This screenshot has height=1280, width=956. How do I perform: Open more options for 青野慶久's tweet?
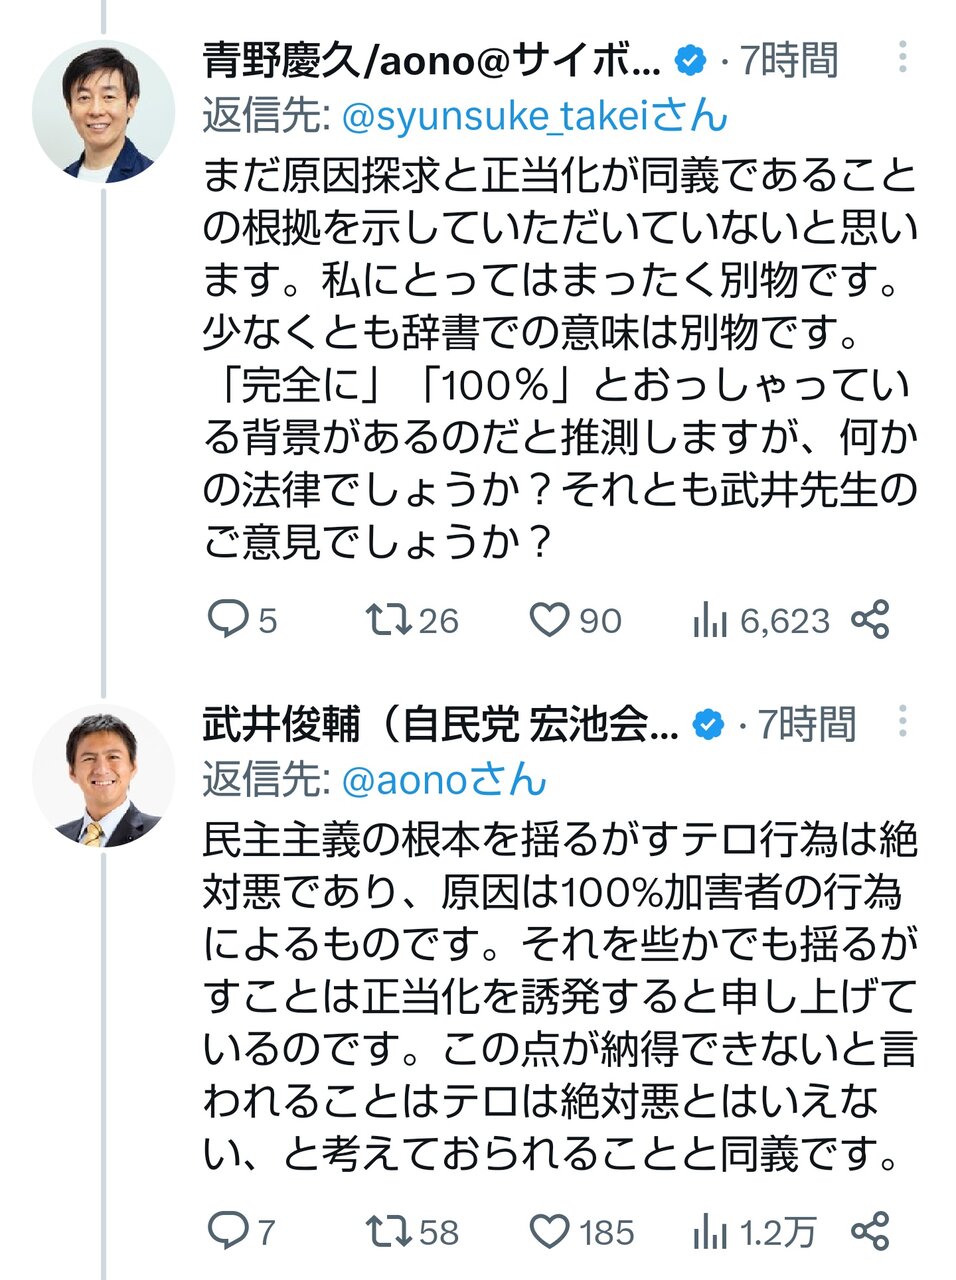tap(902, 58)
